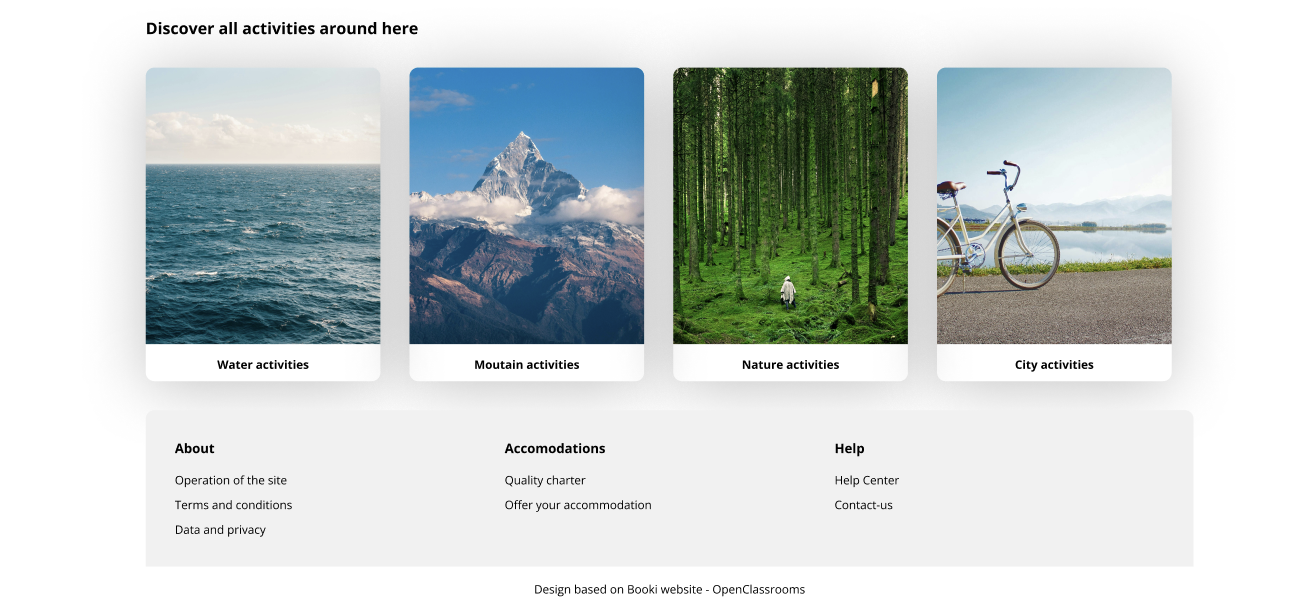1310x608 pixels.
Task: Select the green forest photo
Action: coord(790,206)
